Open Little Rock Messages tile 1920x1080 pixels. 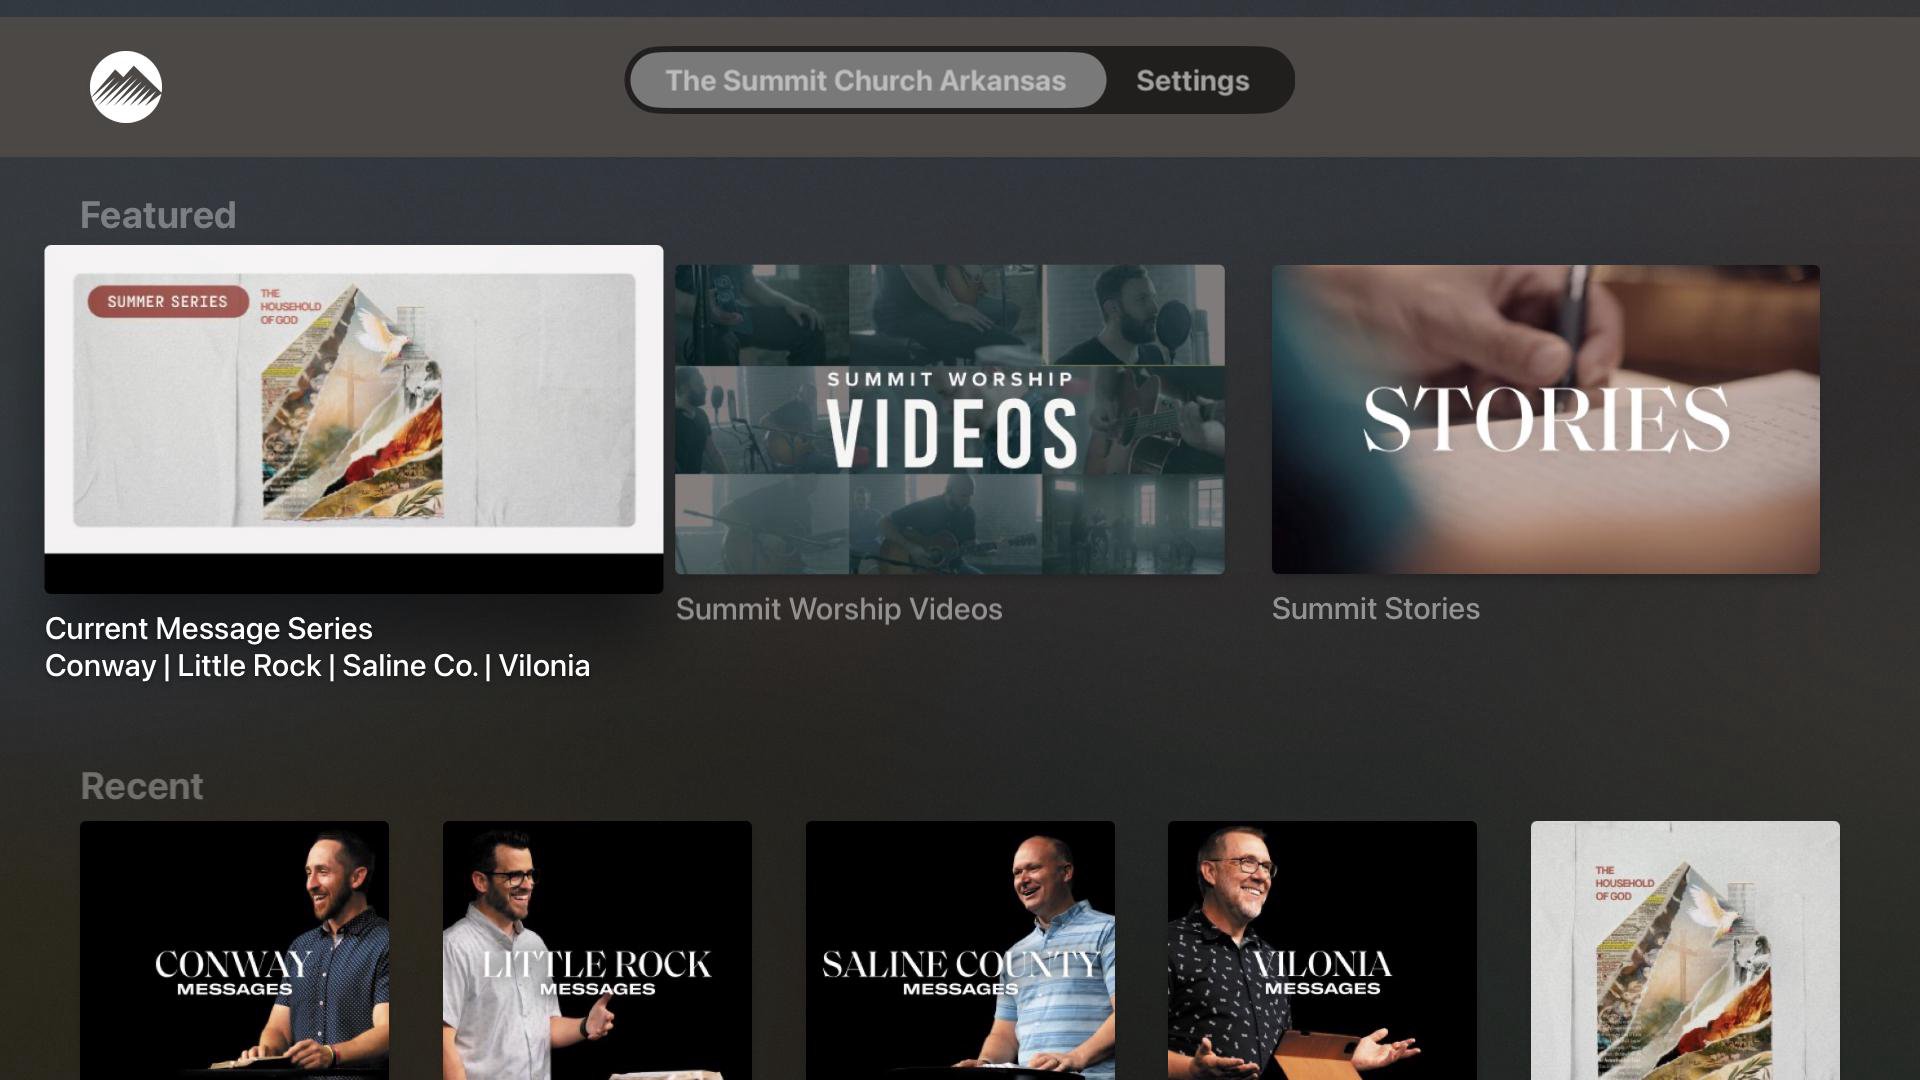click(597, 950)
